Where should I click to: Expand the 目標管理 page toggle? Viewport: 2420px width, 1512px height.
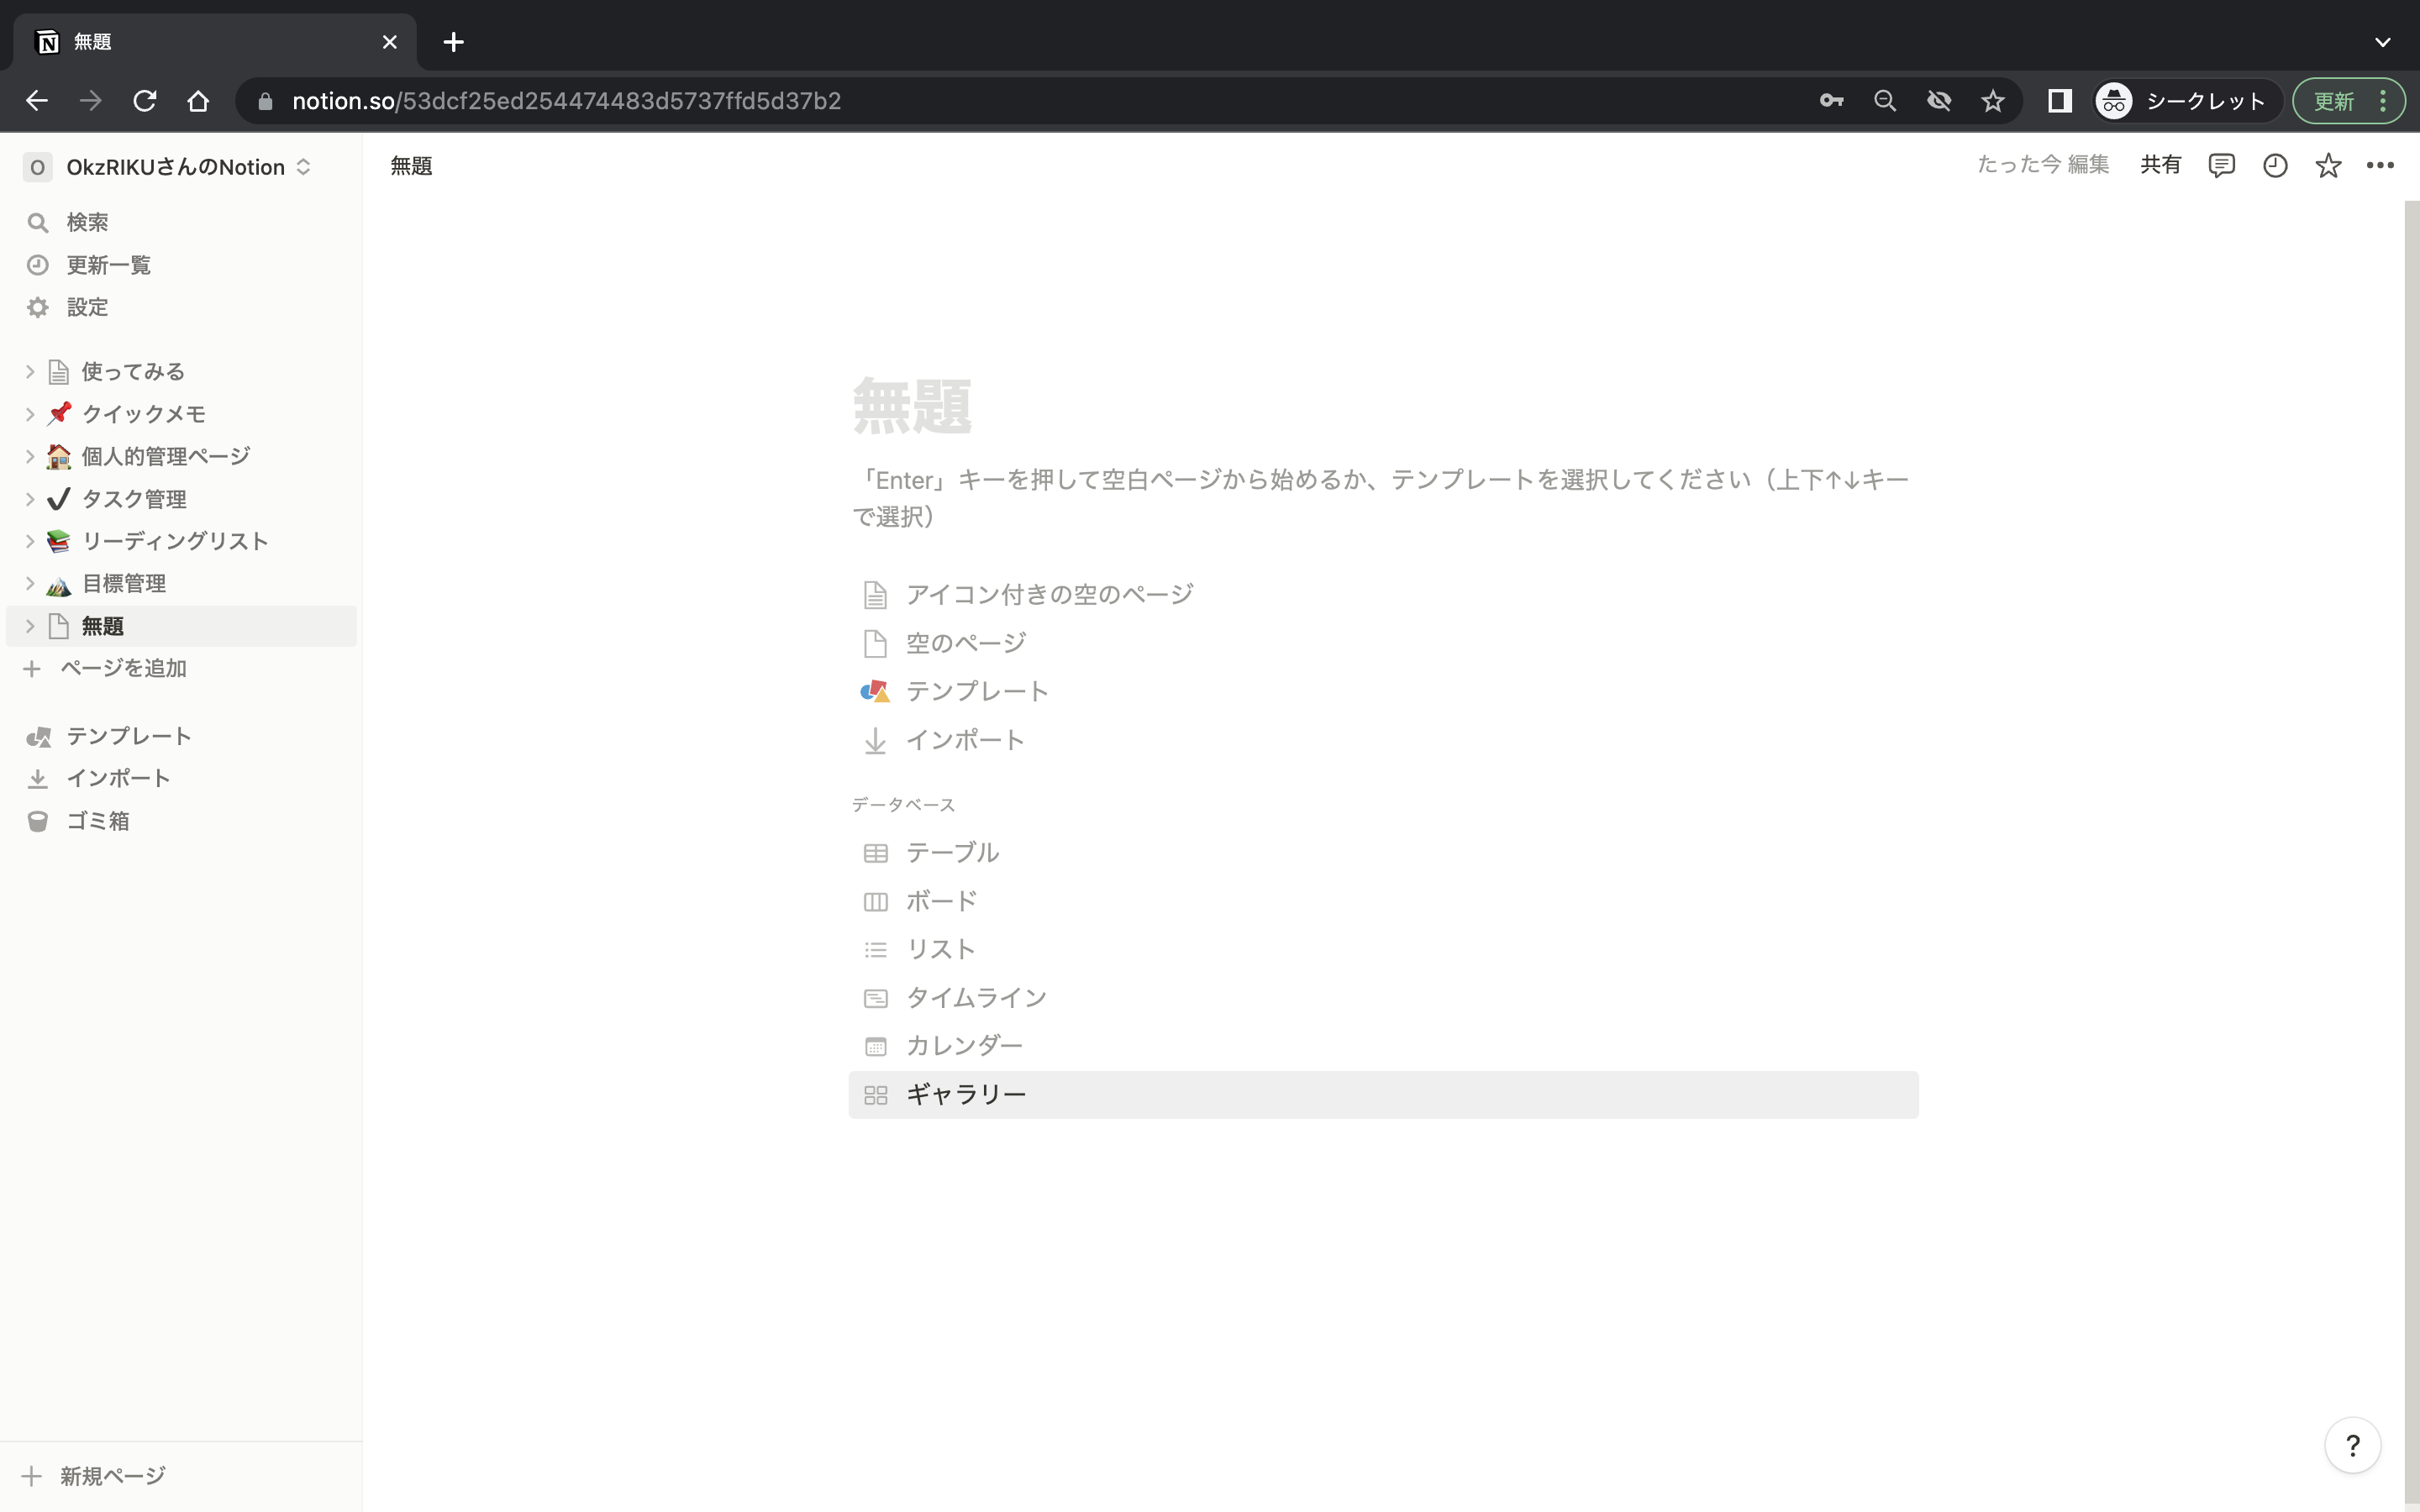(x=30, y=583)
